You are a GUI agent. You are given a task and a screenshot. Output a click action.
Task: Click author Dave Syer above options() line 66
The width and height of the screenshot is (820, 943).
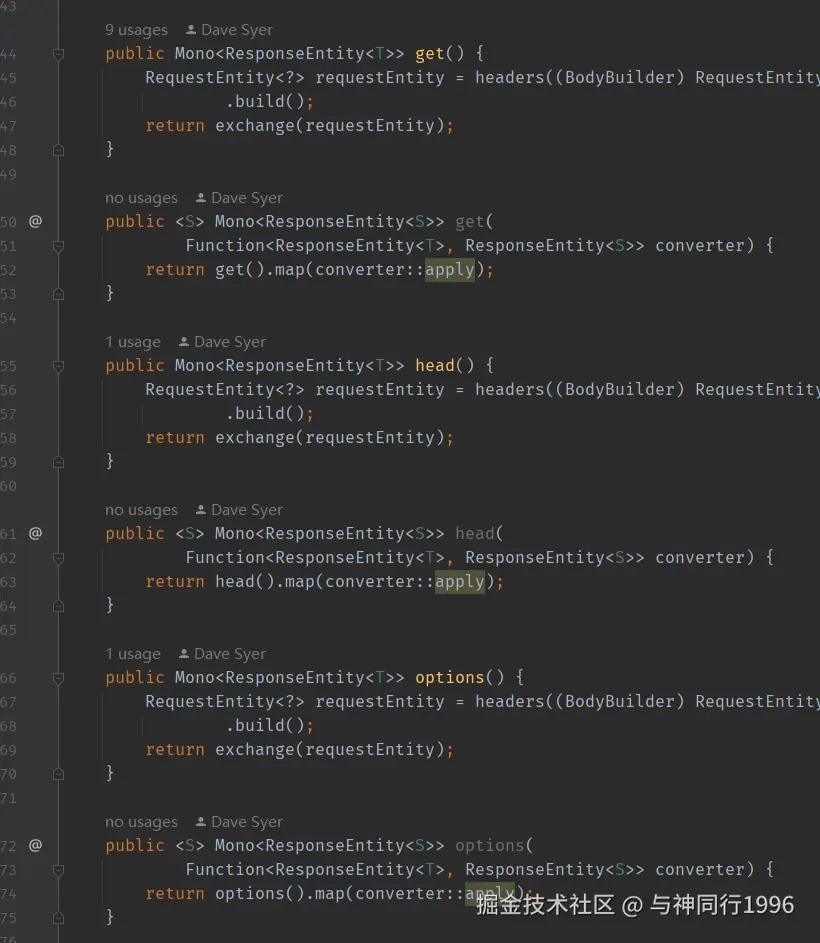(x=223, y=654)
